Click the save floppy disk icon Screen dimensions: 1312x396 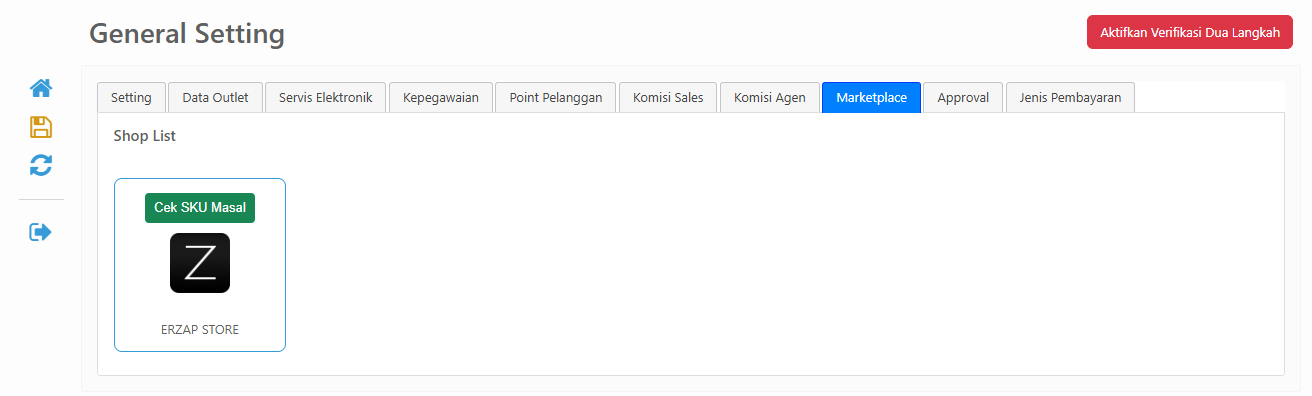41,127
